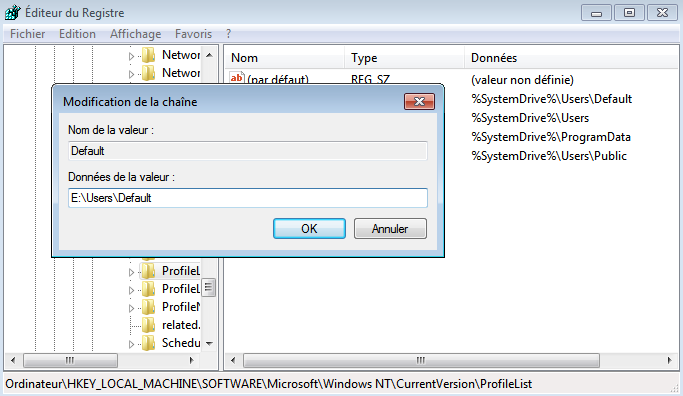Maximize the Éditeur du Registre window
Screen dimensions: 683x396
pyautogui.click(x=629, y=13)
